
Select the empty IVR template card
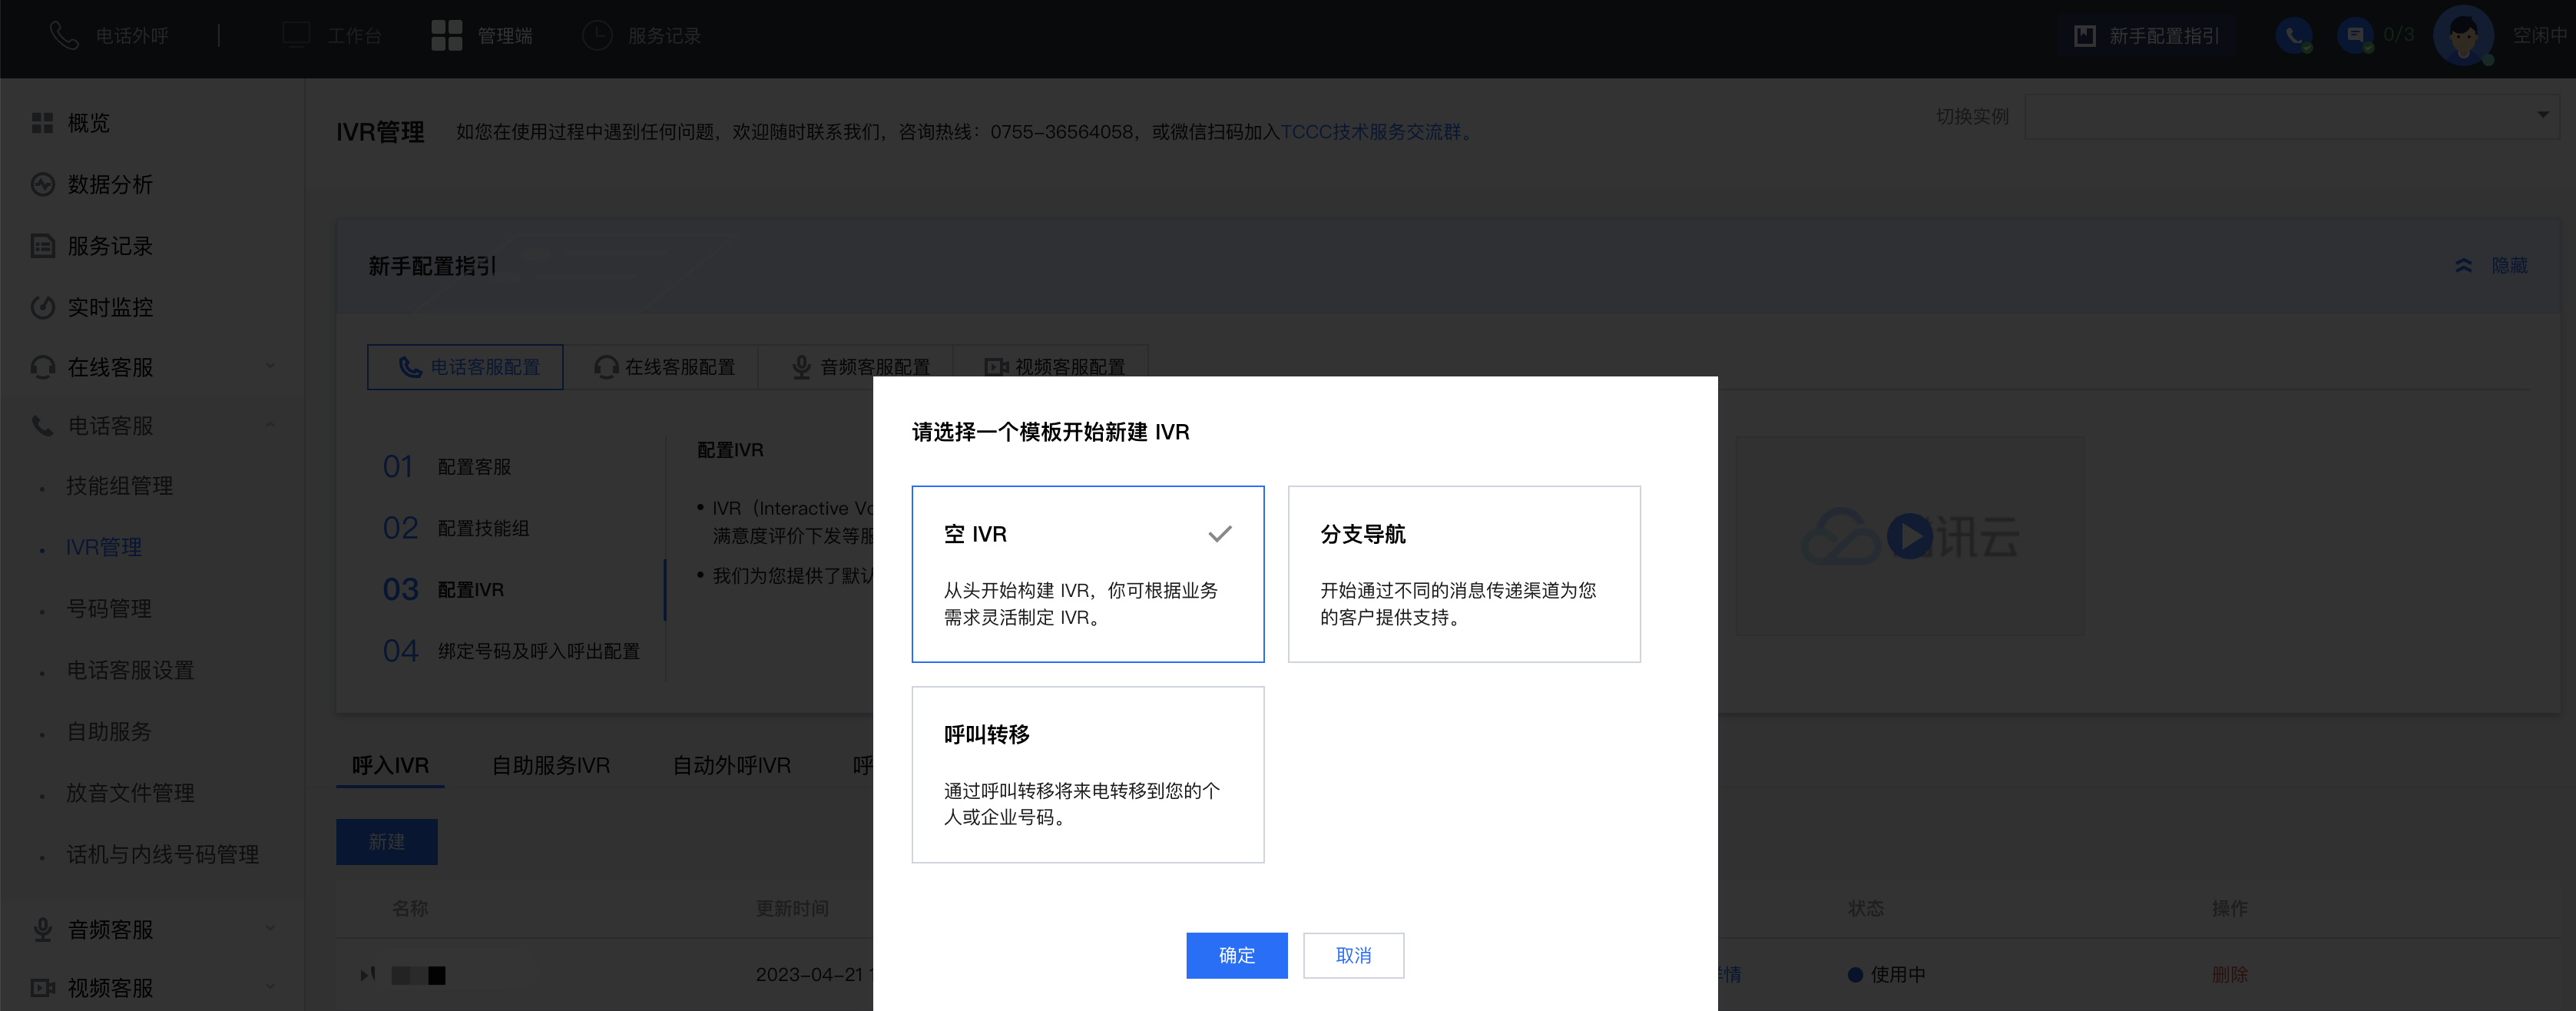tap(1087, 574)
